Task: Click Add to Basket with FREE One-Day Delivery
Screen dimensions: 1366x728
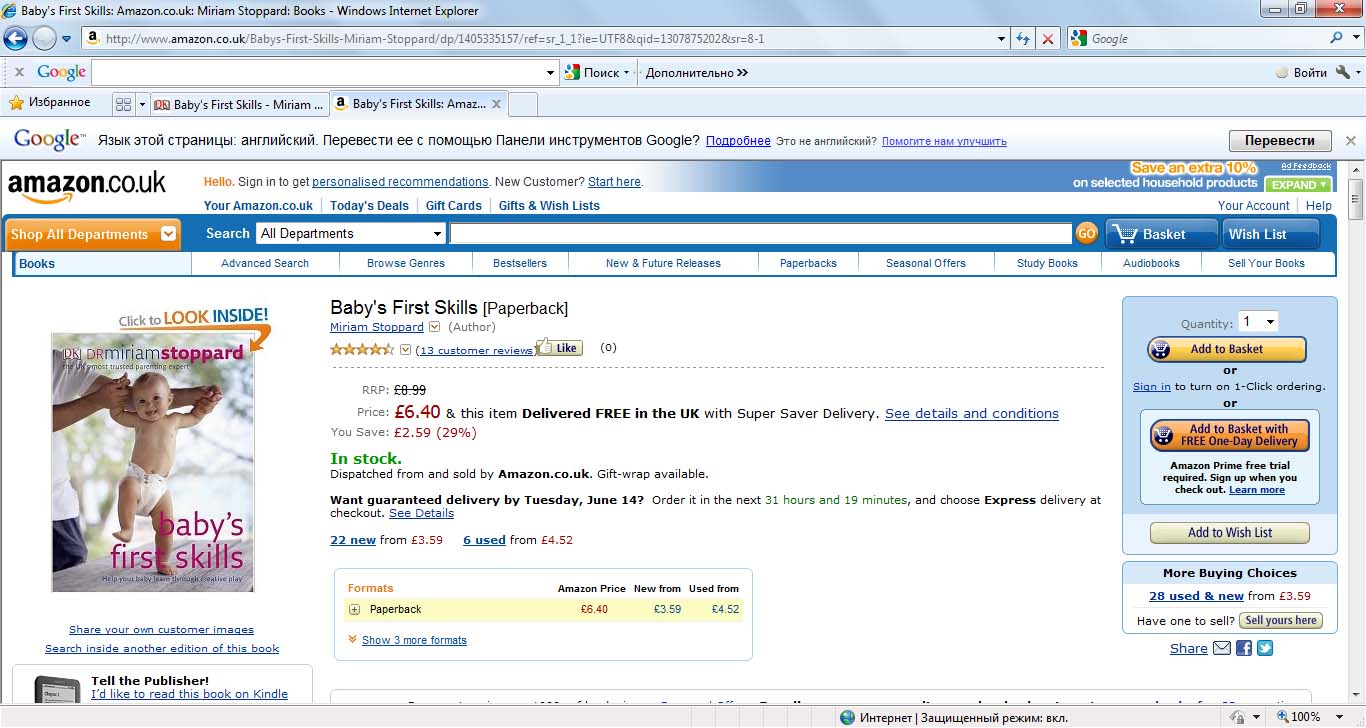Action: [x=1230, y=435]
